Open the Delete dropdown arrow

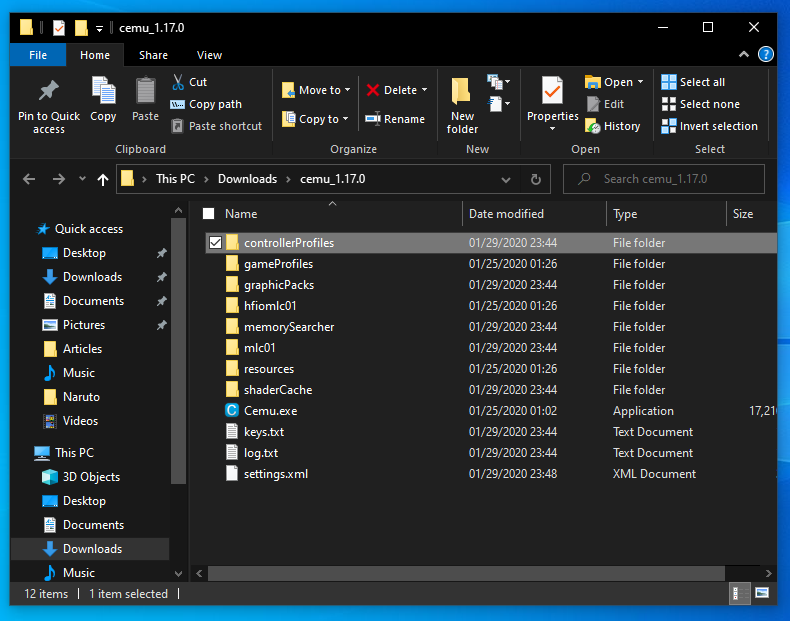point(424,90)
